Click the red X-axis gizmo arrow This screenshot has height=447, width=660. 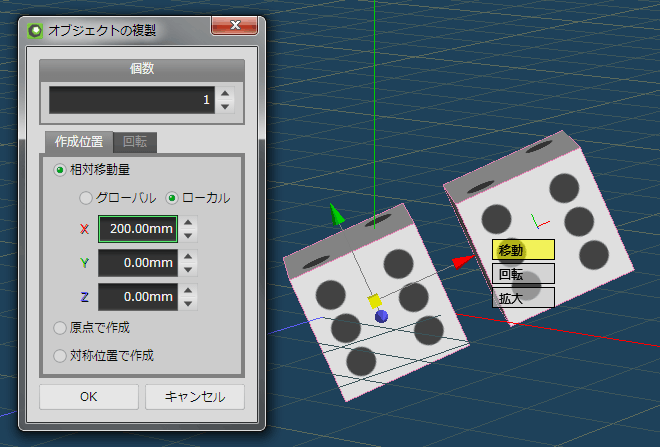463,262
